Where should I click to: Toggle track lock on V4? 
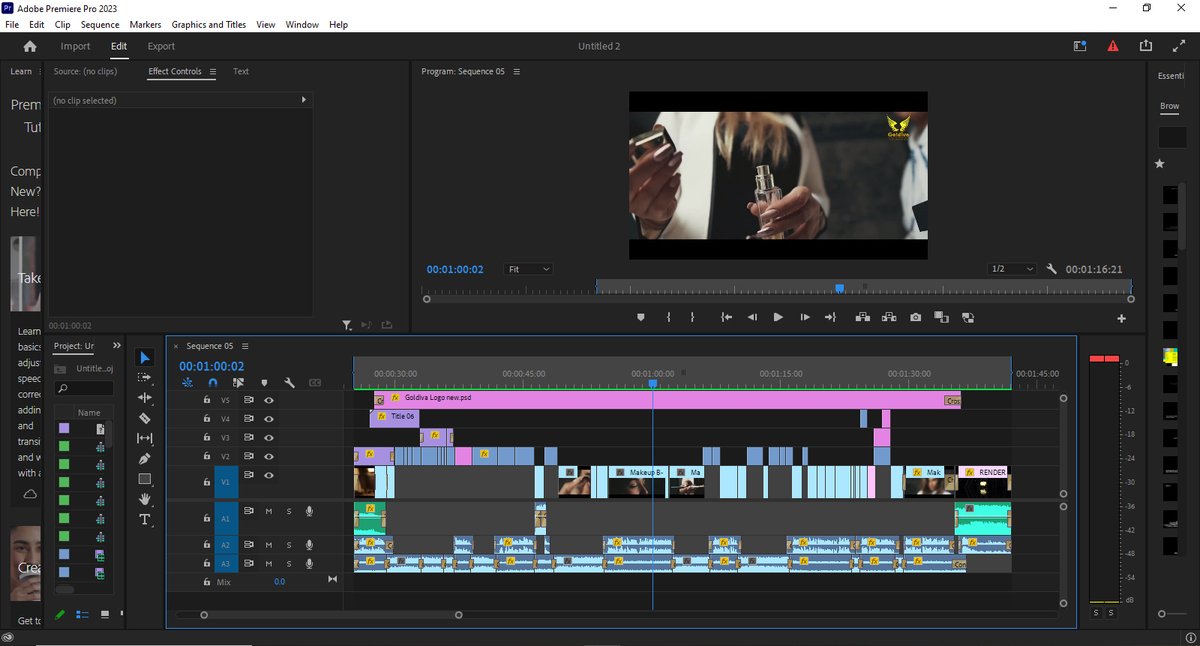point(207,418)
